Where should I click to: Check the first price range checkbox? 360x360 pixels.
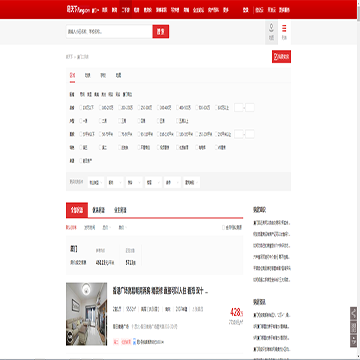tap(81, 108)
